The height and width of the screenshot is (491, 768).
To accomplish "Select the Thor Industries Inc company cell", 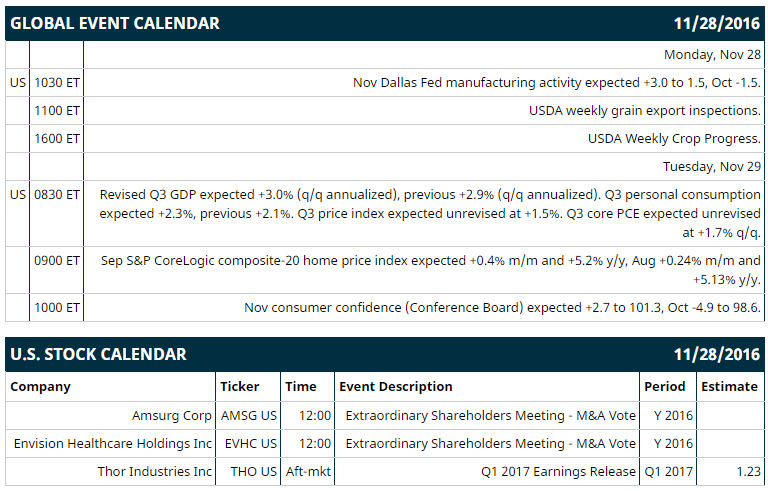I will pos(155,471).
